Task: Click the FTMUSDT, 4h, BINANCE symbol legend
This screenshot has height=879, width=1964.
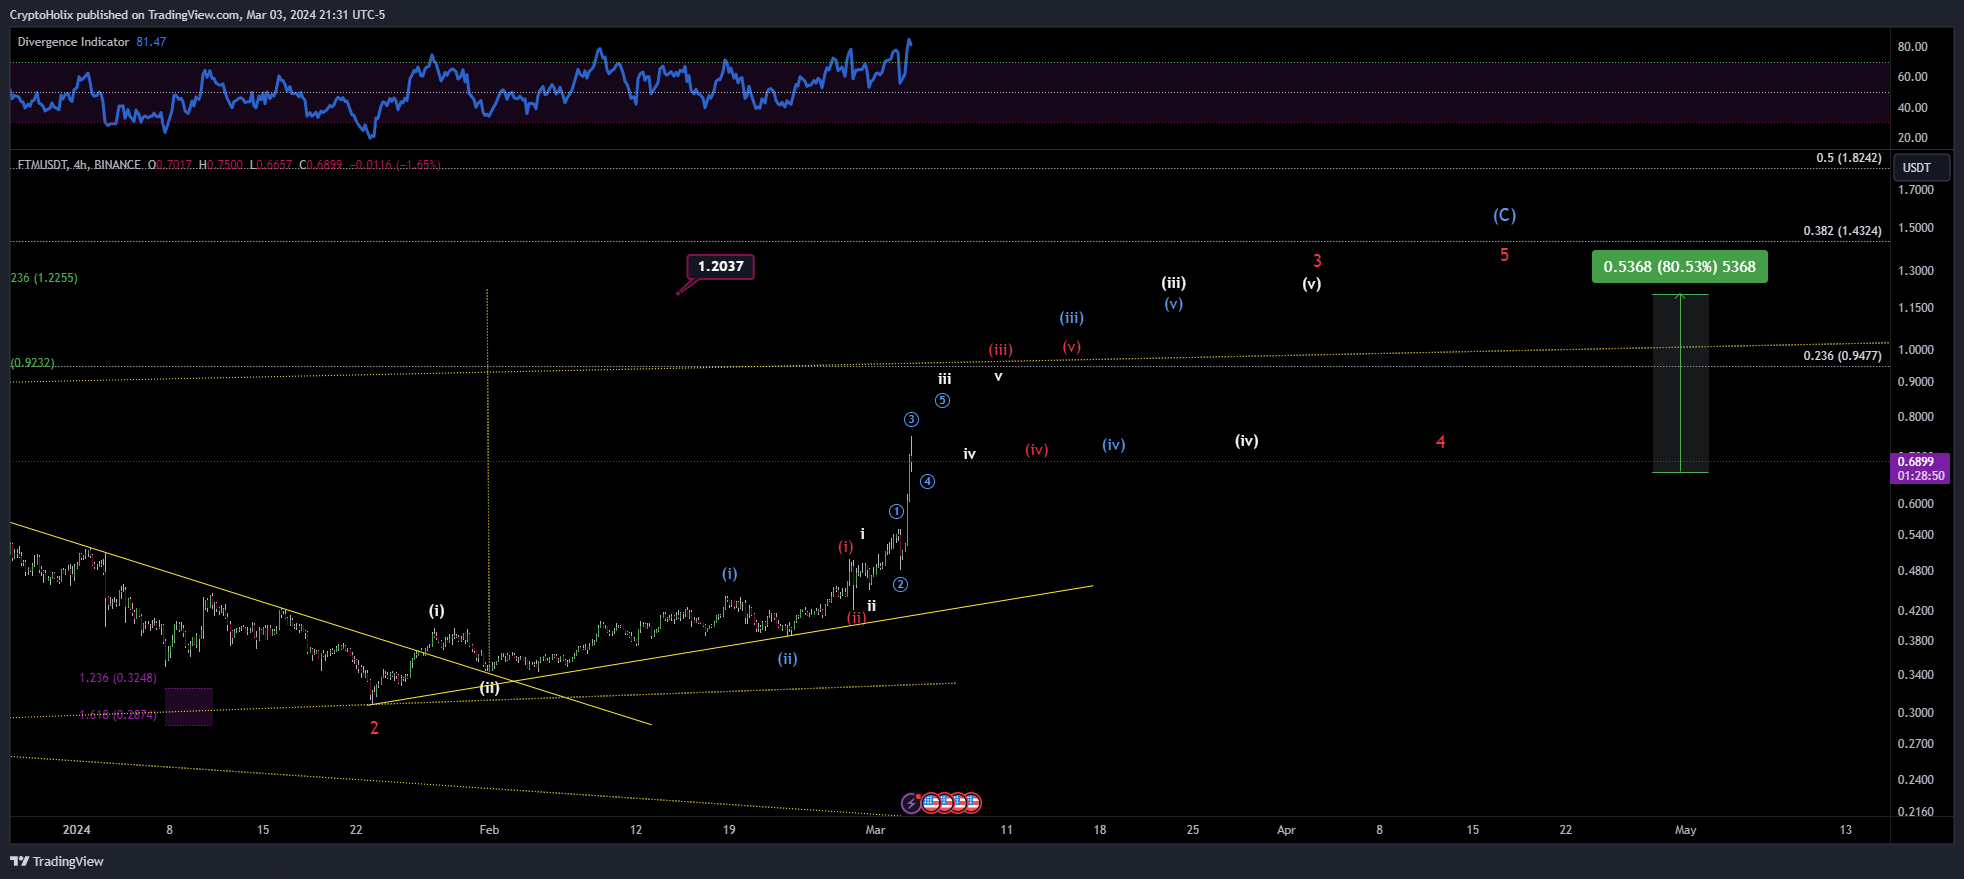Action: click(x=79, y=165)
